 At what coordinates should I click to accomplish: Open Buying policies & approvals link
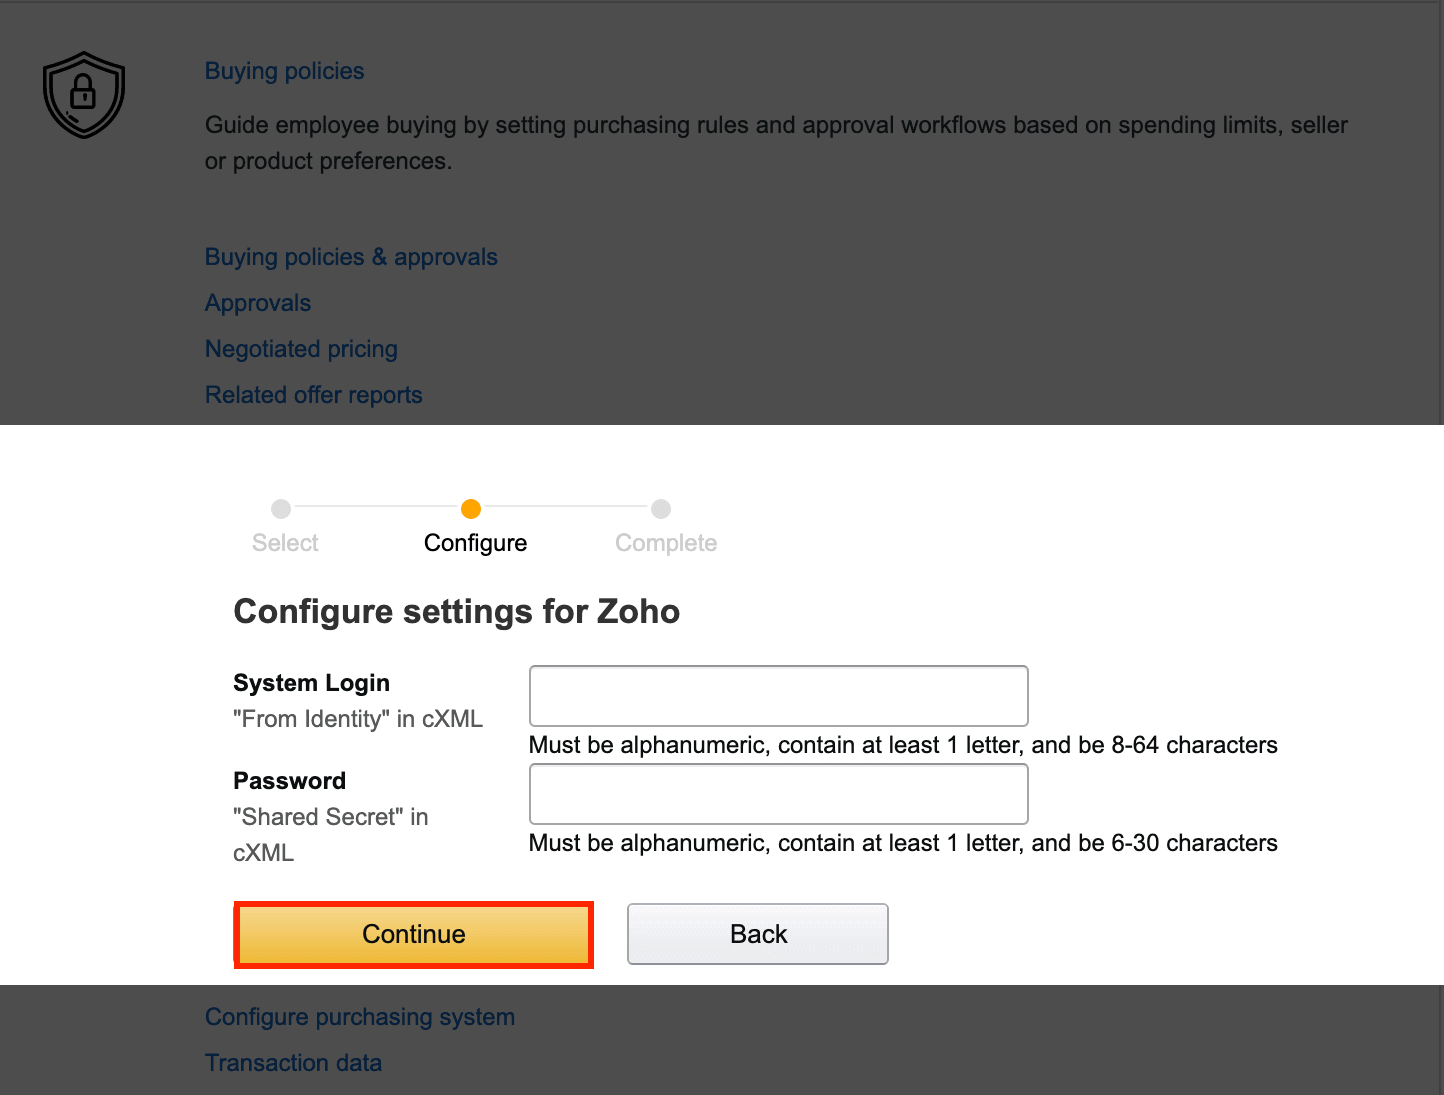pos(351,257)
